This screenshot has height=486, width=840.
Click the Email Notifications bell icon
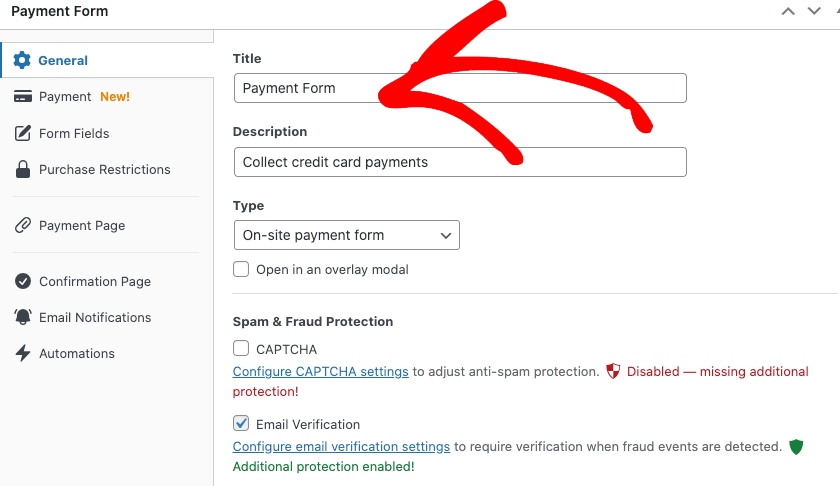(x=22, y=318)
